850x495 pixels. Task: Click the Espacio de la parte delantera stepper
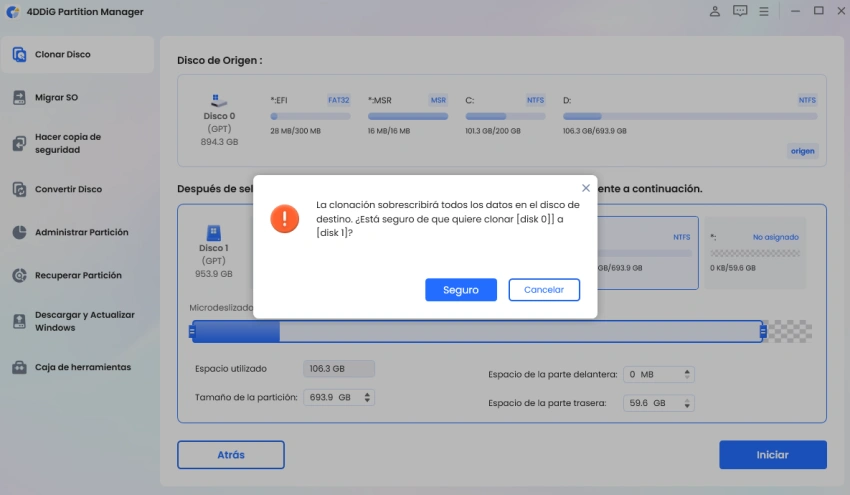(687, 374)
